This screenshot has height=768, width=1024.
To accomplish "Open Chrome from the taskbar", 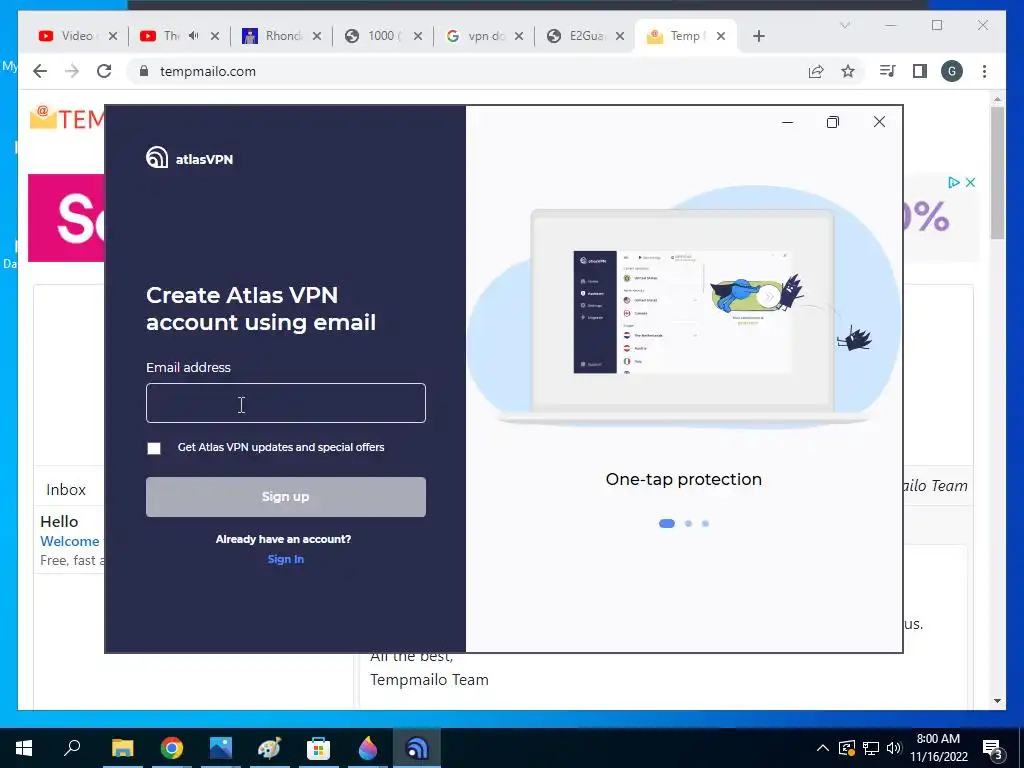I will pyautogui.click(x=172, y=748).
